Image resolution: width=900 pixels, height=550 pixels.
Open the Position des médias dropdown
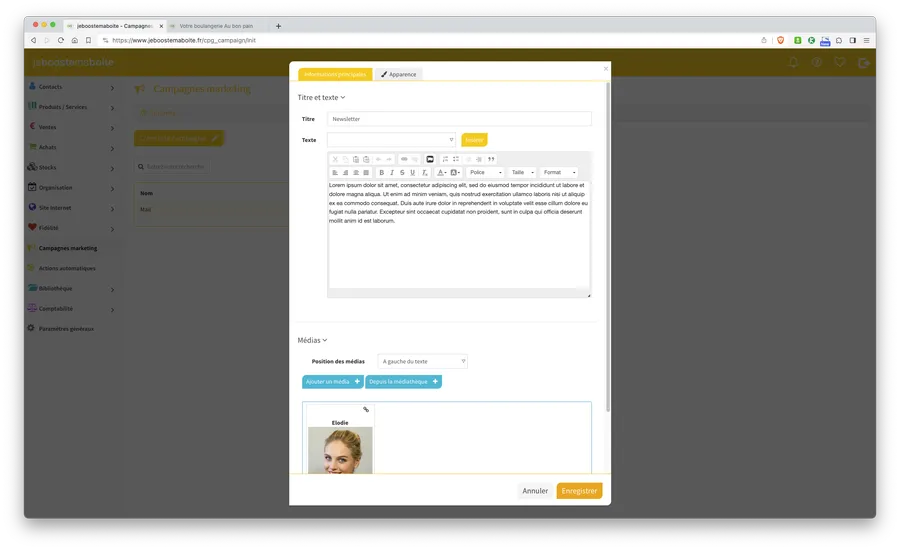click(x=422, y=361)
